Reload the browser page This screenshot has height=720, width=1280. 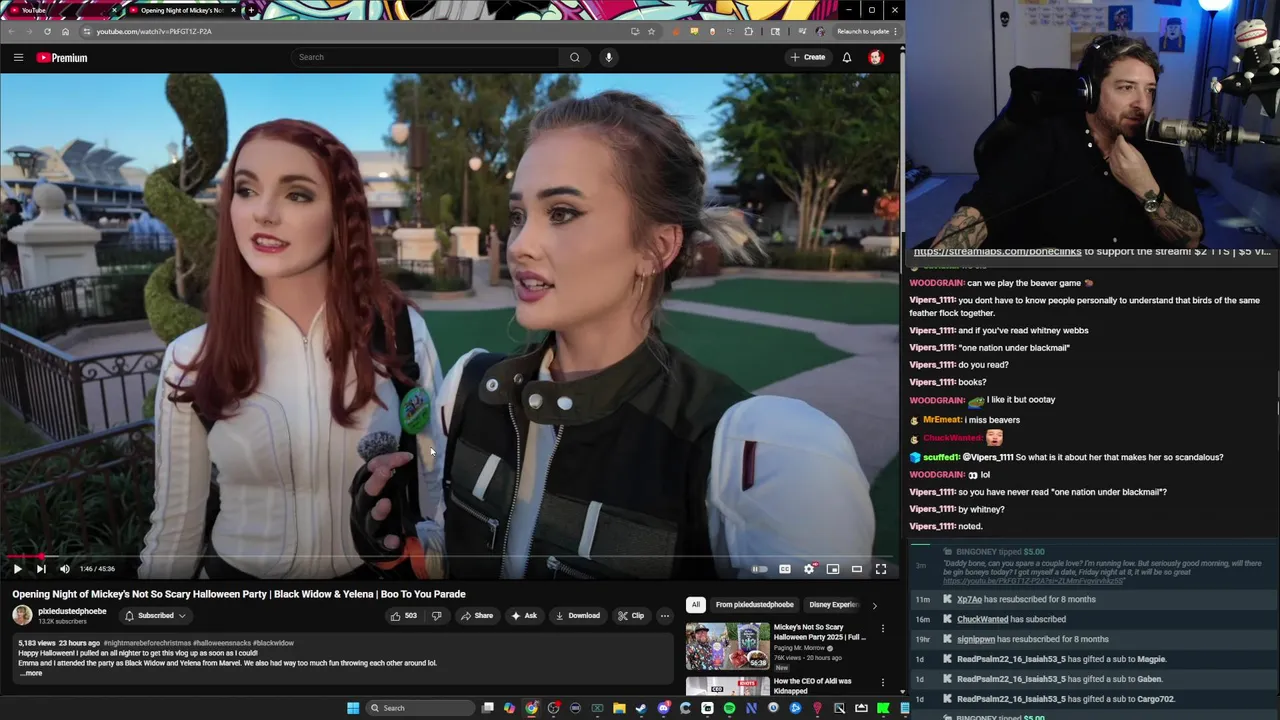click(x=47, y=31)
